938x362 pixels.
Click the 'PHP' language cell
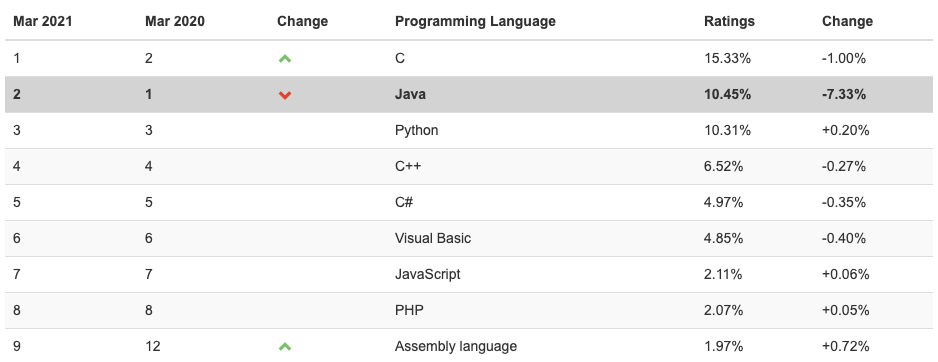pyautogui.click(x=410, y=310)
